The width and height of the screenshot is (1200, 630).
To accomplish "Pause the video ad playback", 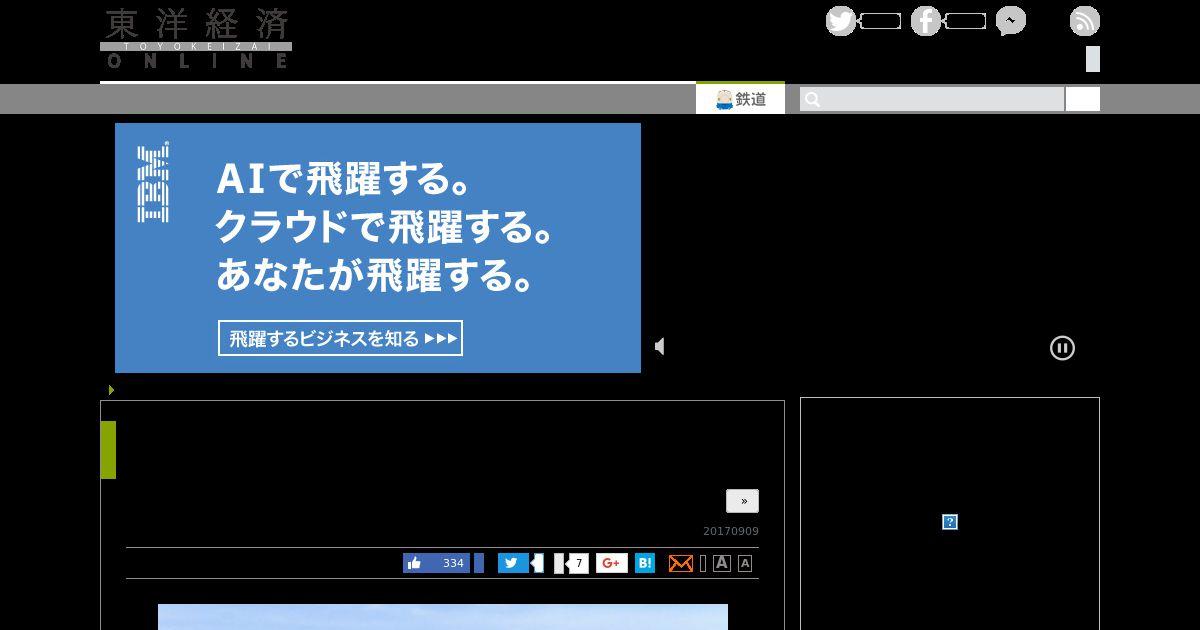I will coord(1062,348).
